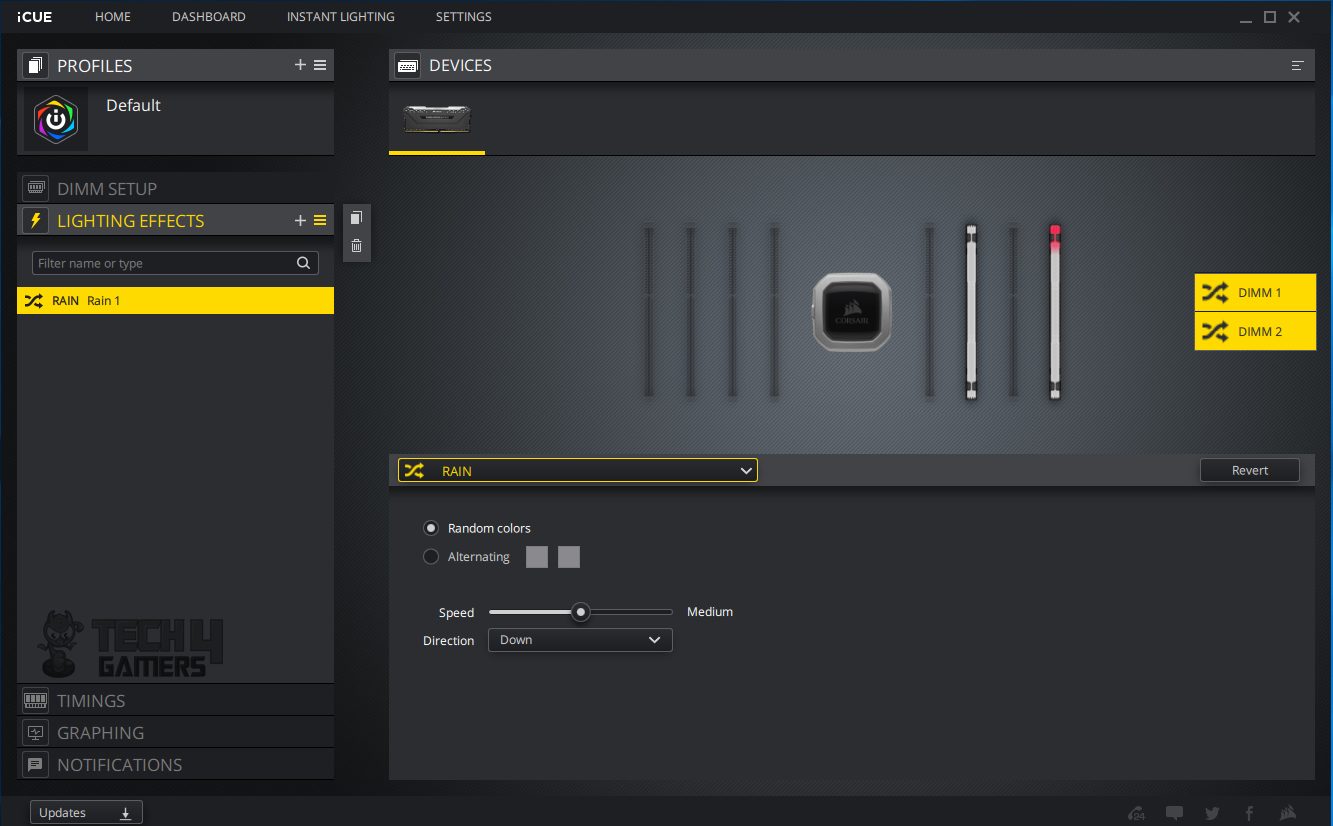Open the Direction dropdown set to Down

(x=580, y=640)
